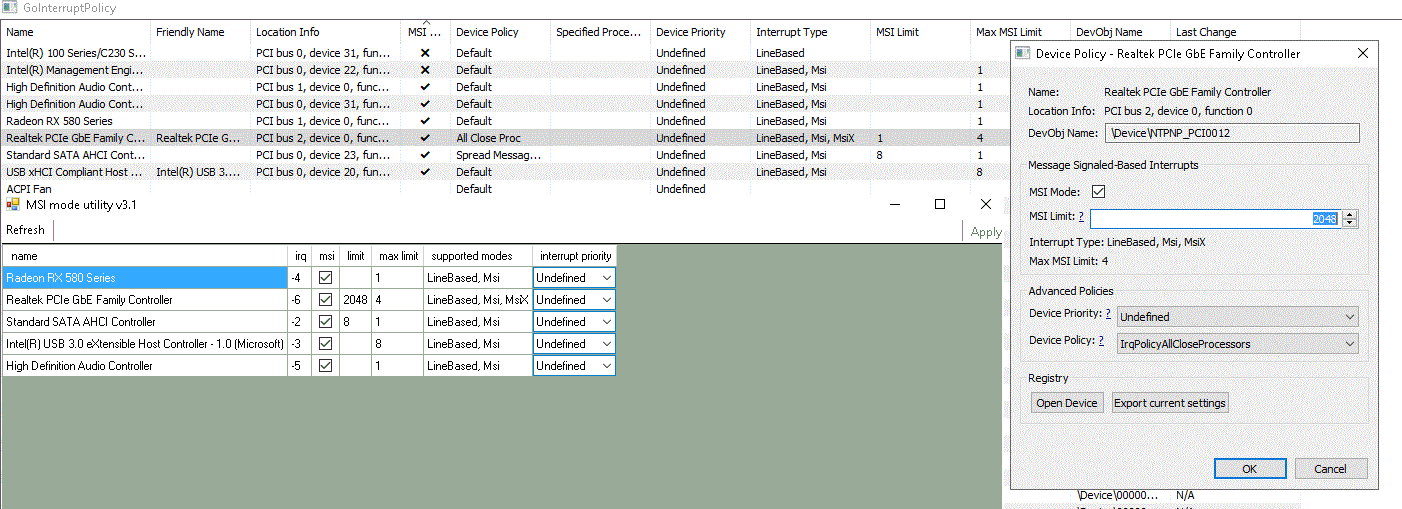Uncheck msi for Radeon RX 580 Series
The image size is (1402, 509).
[x=326, y=278]
